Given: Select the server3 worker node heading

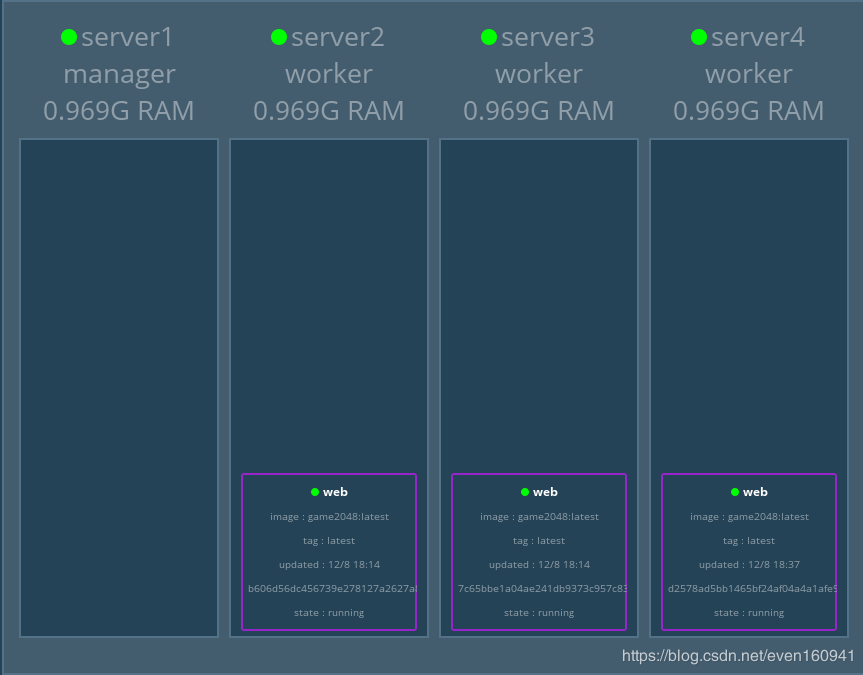Looking at the screenshot, I should click(x=539, y=74).
